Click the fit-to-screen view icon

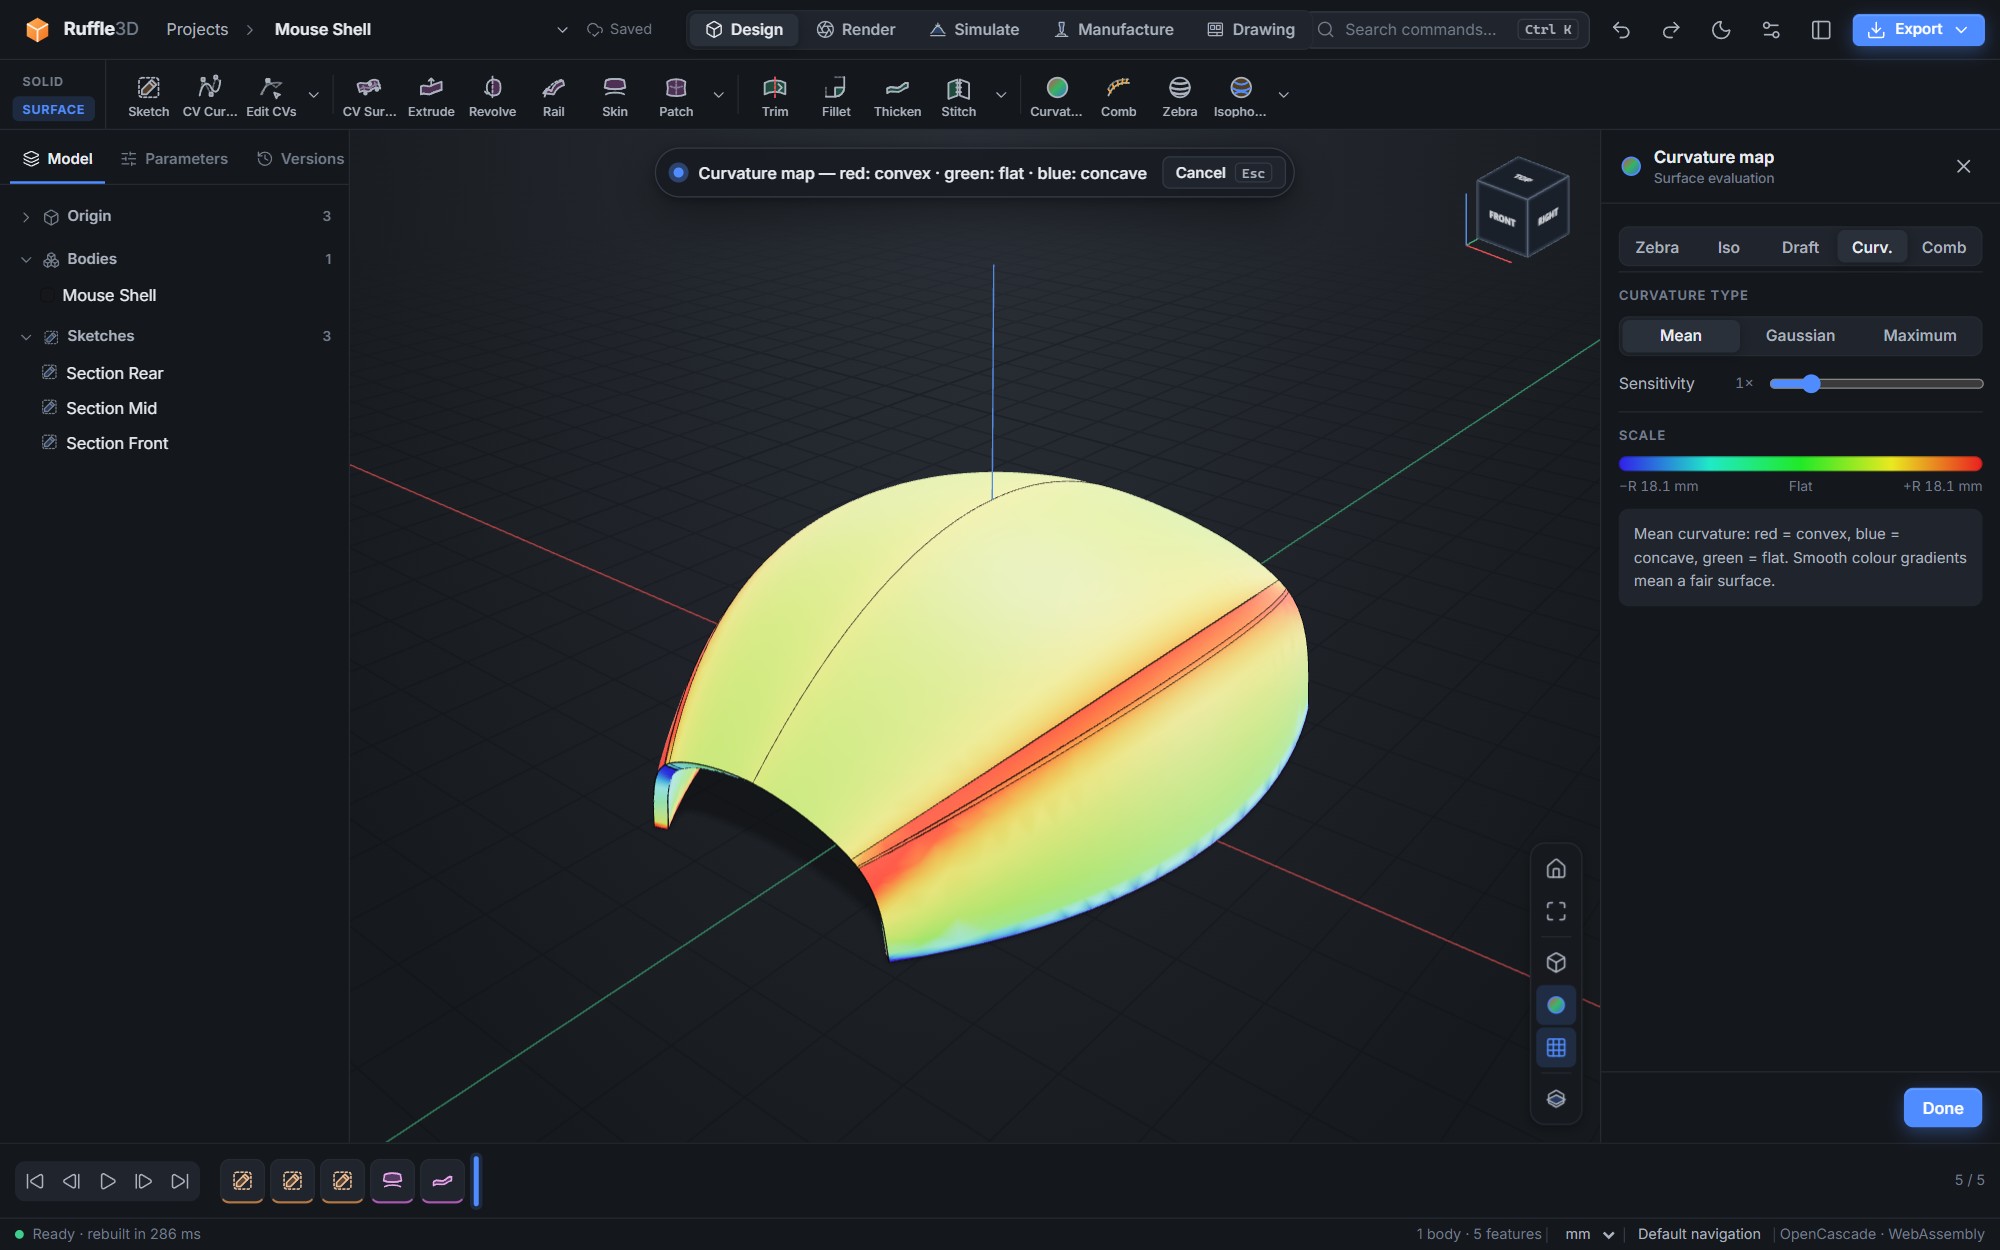(x=1556, y=911)
